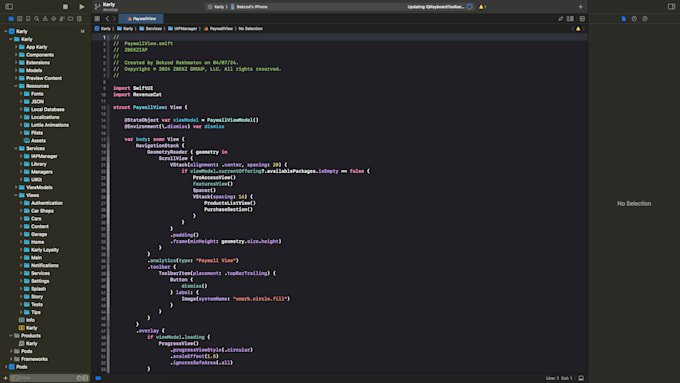Image resolution: width=680 pixels, height=383 pixels.
Task: Collapse the Resources folder
Action: pos(16,86)
